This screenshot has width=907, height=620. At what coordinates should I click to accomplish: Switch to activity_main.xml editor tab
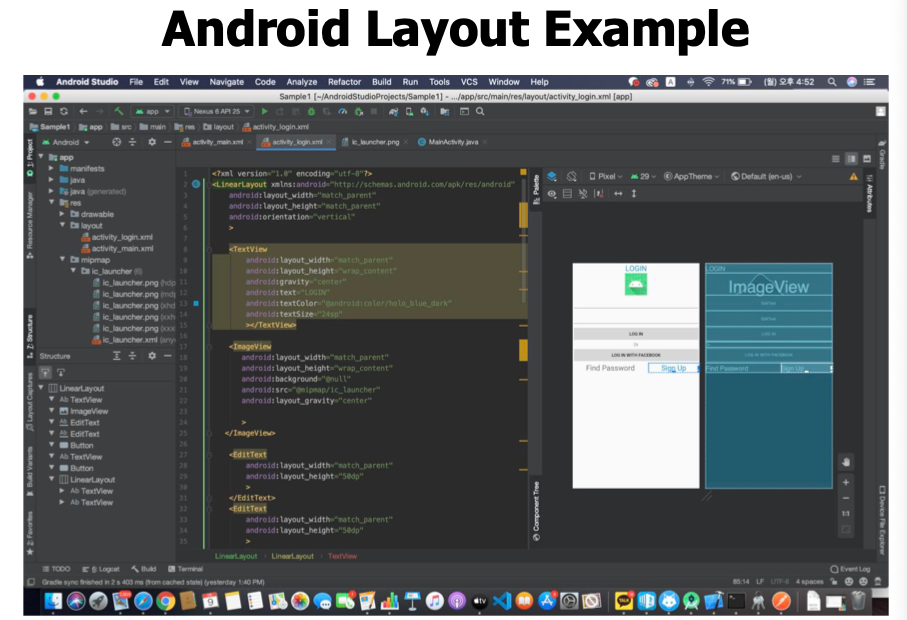tap(217, 142)
